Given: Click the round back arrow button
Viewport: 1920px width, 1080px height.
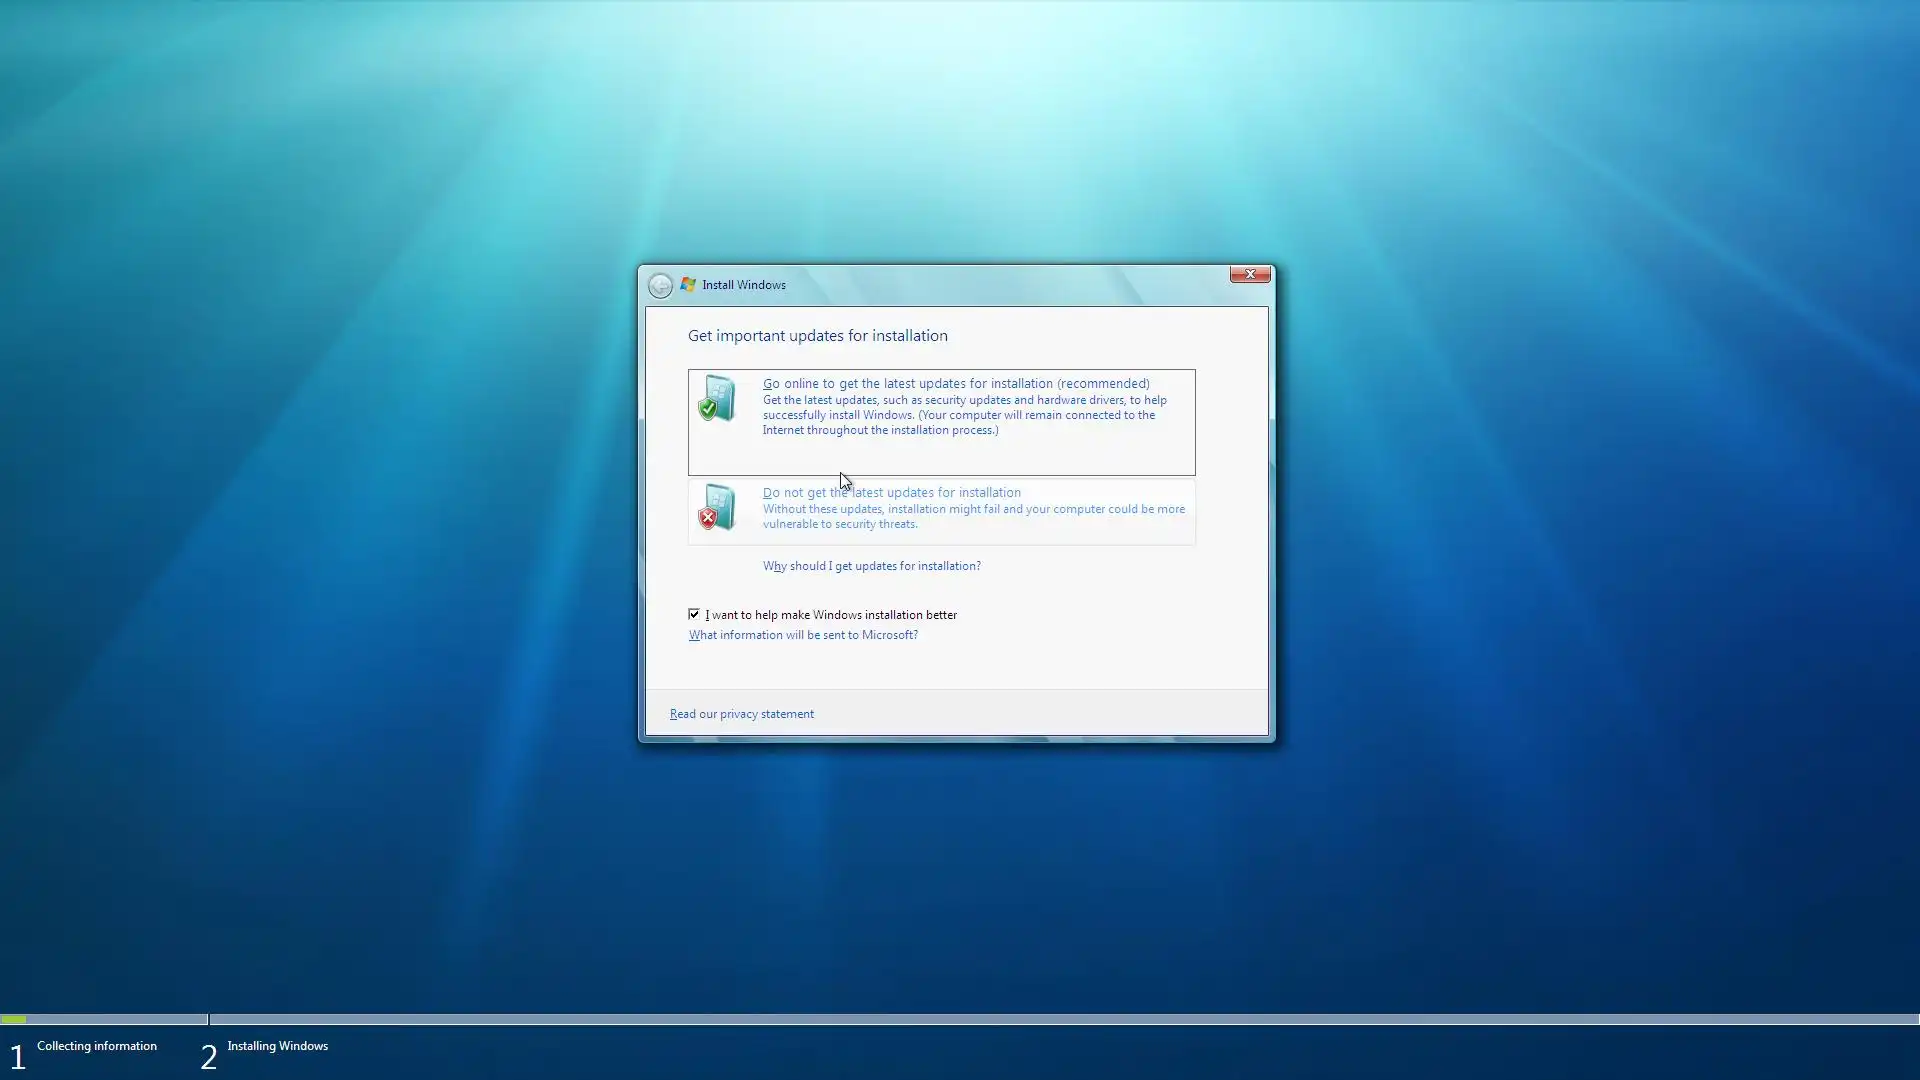Looking at the screenshot, I should pos(660,286).
